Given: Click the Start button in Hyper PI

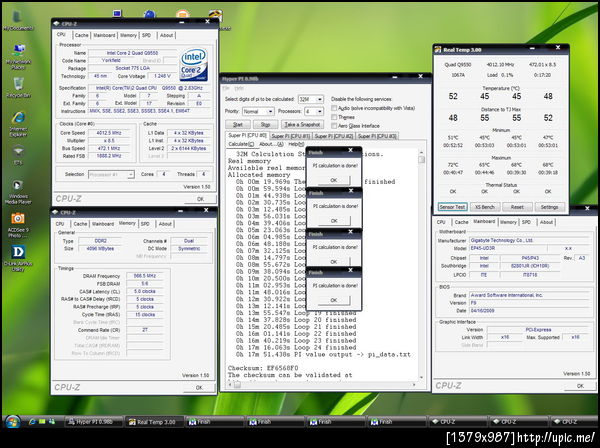Looking at the screenshot, I should click(238, 125).
